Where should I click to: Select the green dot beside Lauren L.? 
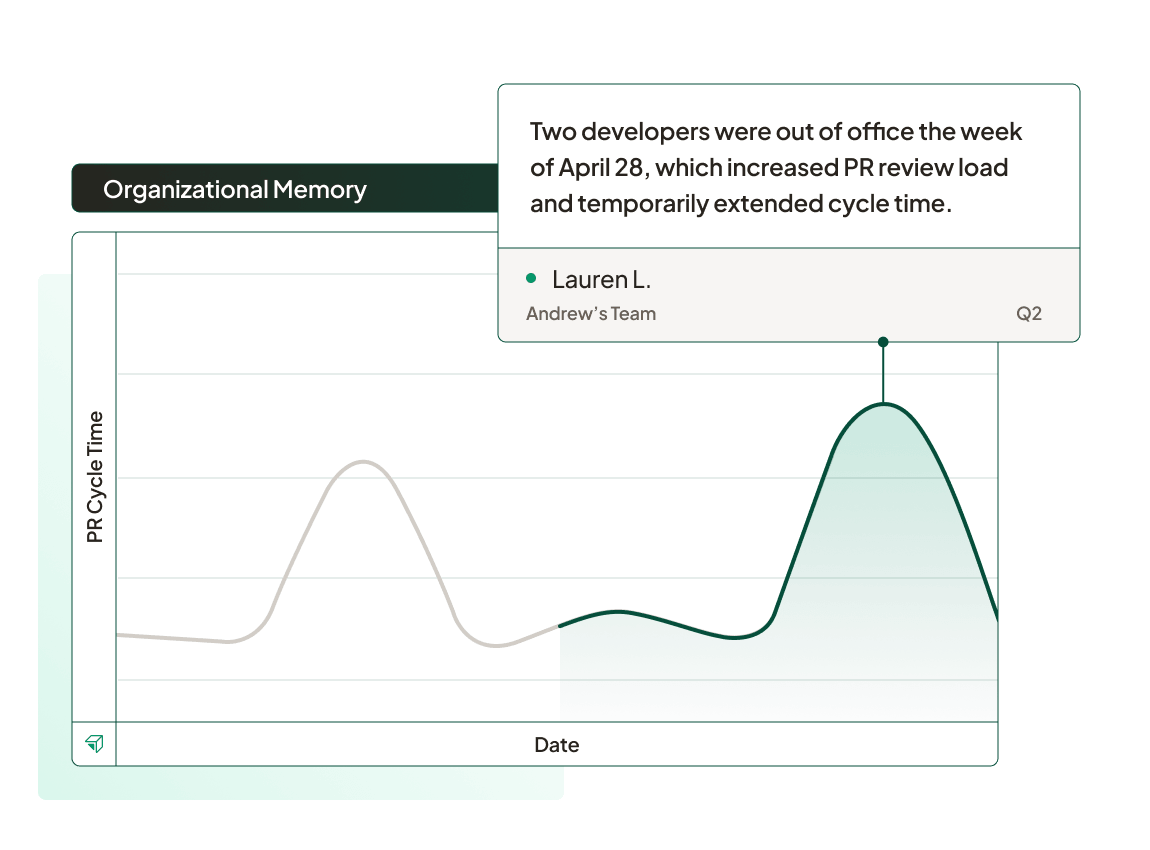tap(530, 279)
